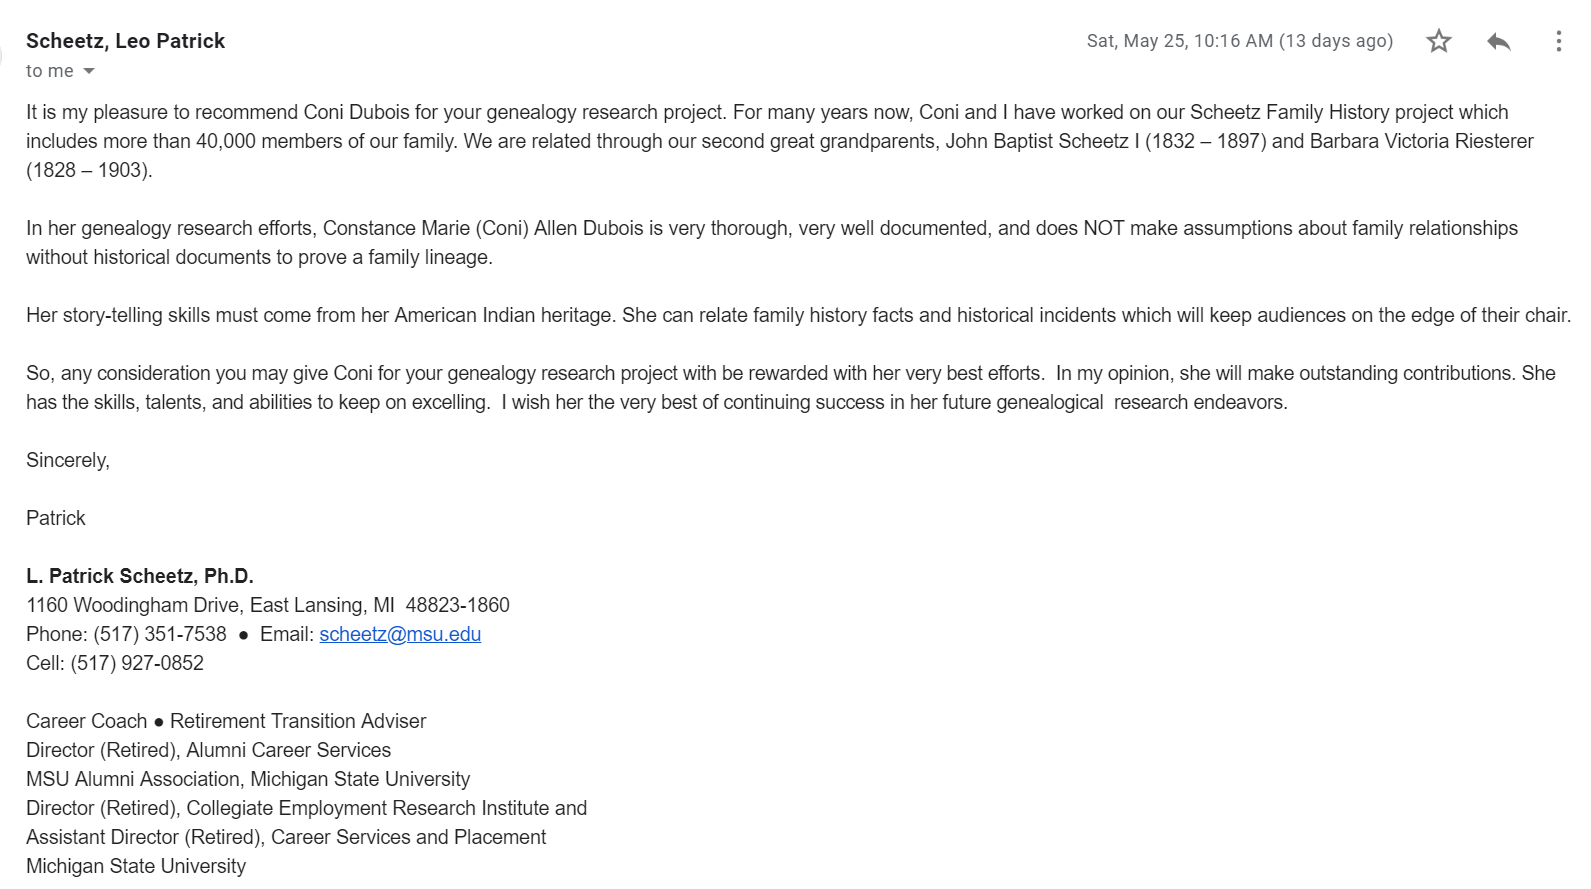Click sender name Scheetz, Leo Patrick
This screenshot has height=889, width=1591.
[125, 41]
